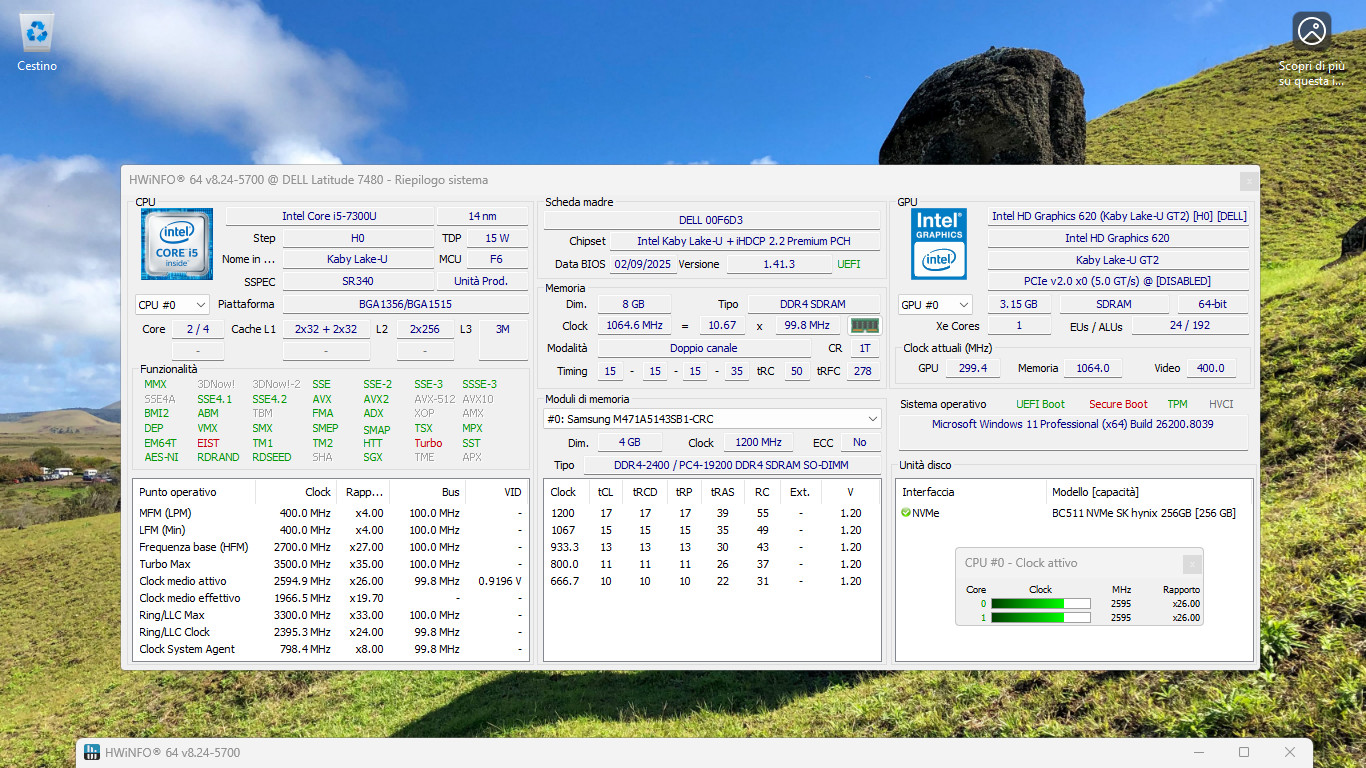This screenshot has width=1366, height=768.
Task: Select the BC511 NVMe SK hynix drive entry
Action: (x=1143, y=513)
